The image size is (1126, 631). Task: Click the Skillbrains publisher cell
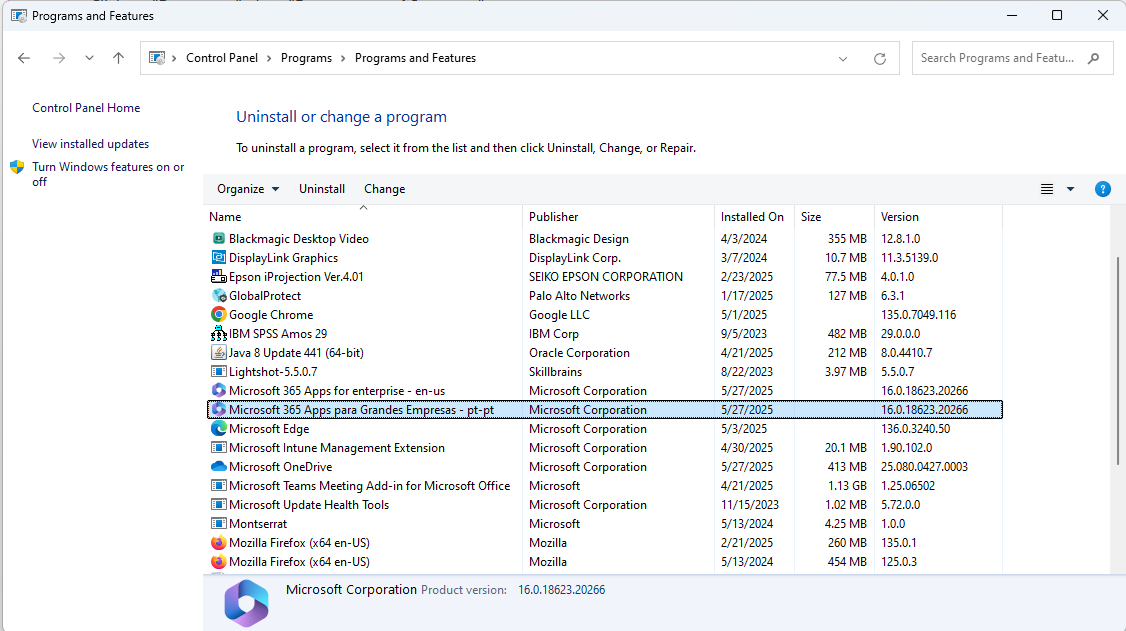[556, 372]
